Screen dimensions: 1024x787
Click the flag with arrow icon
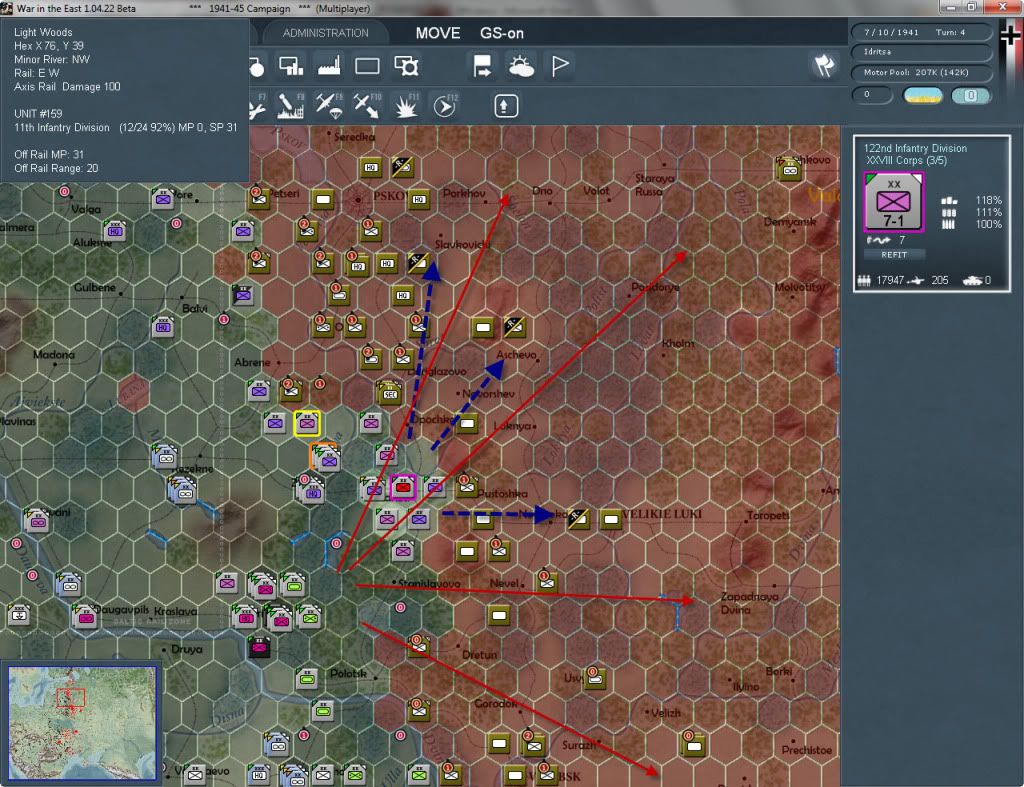coord(482,66)
